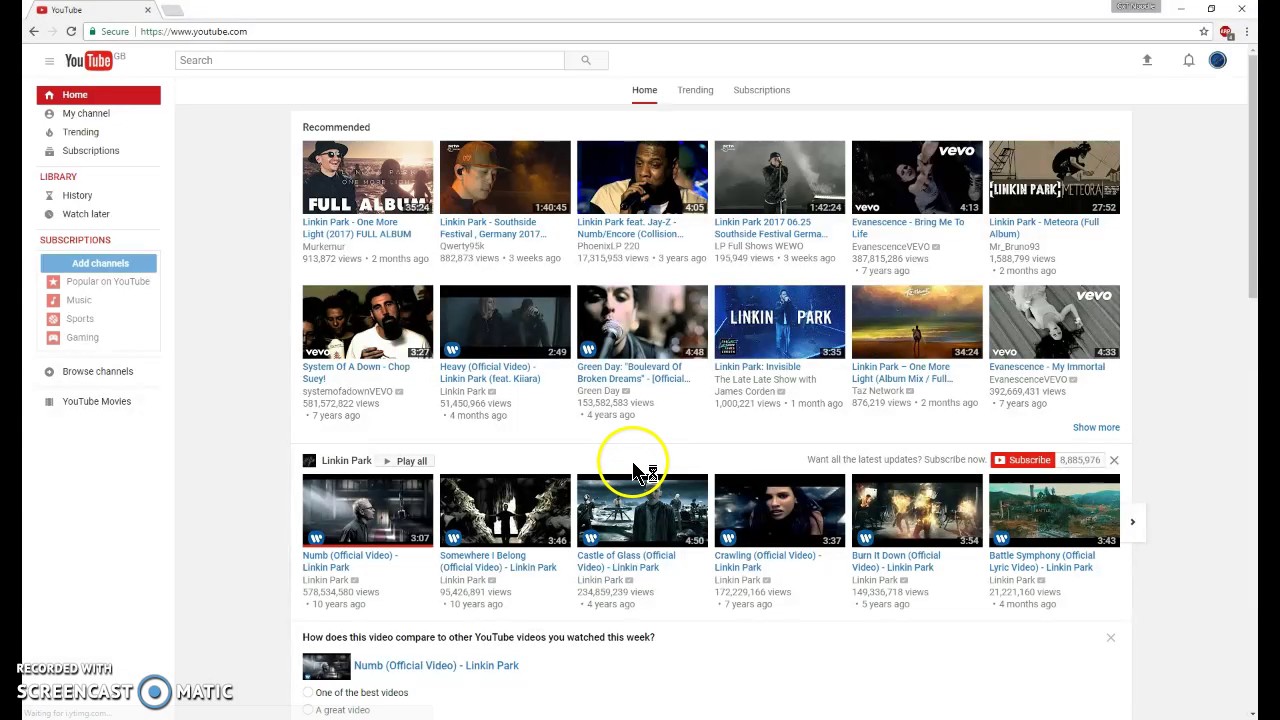Open Numb link in the survey question

coord(436,666)
